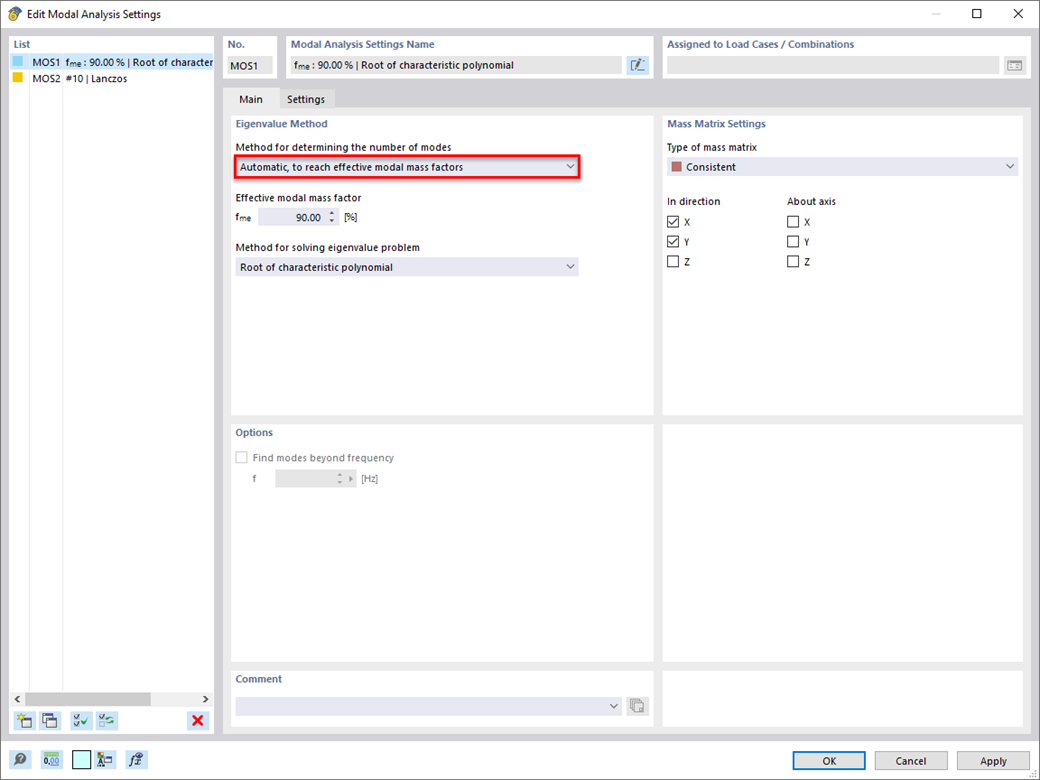Invert the list selection
The width and height of the screenshot is (1040, 780).
[106, 720]
